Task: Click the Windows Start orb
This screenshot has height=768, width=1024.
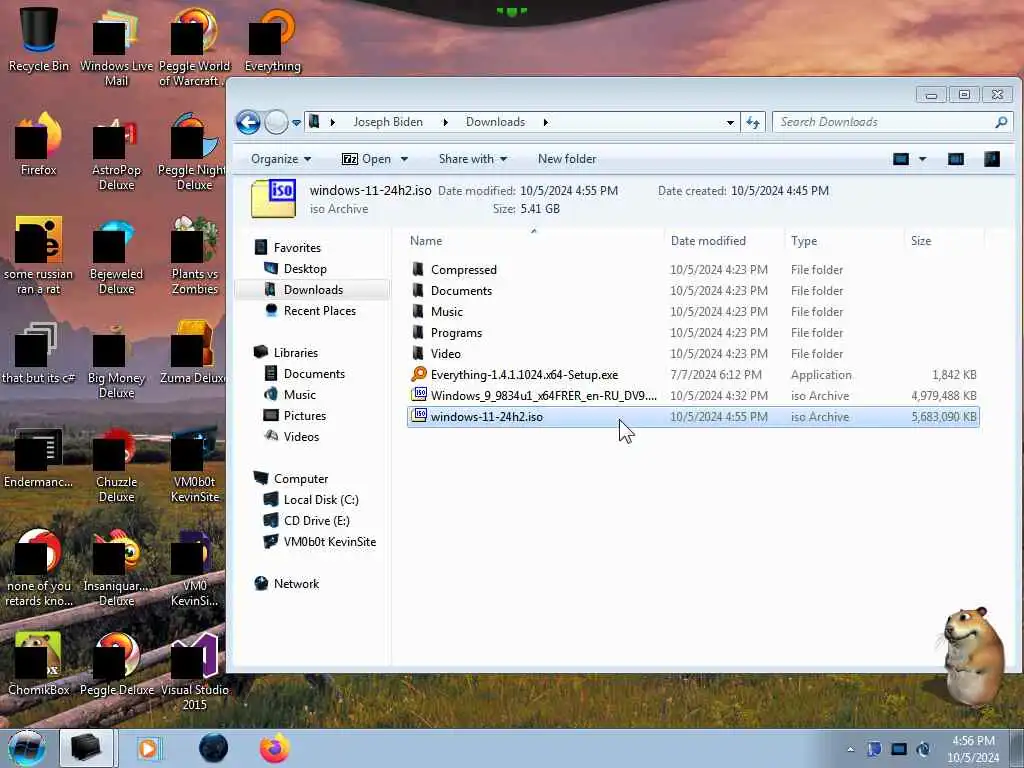Action: coord(27,748)
